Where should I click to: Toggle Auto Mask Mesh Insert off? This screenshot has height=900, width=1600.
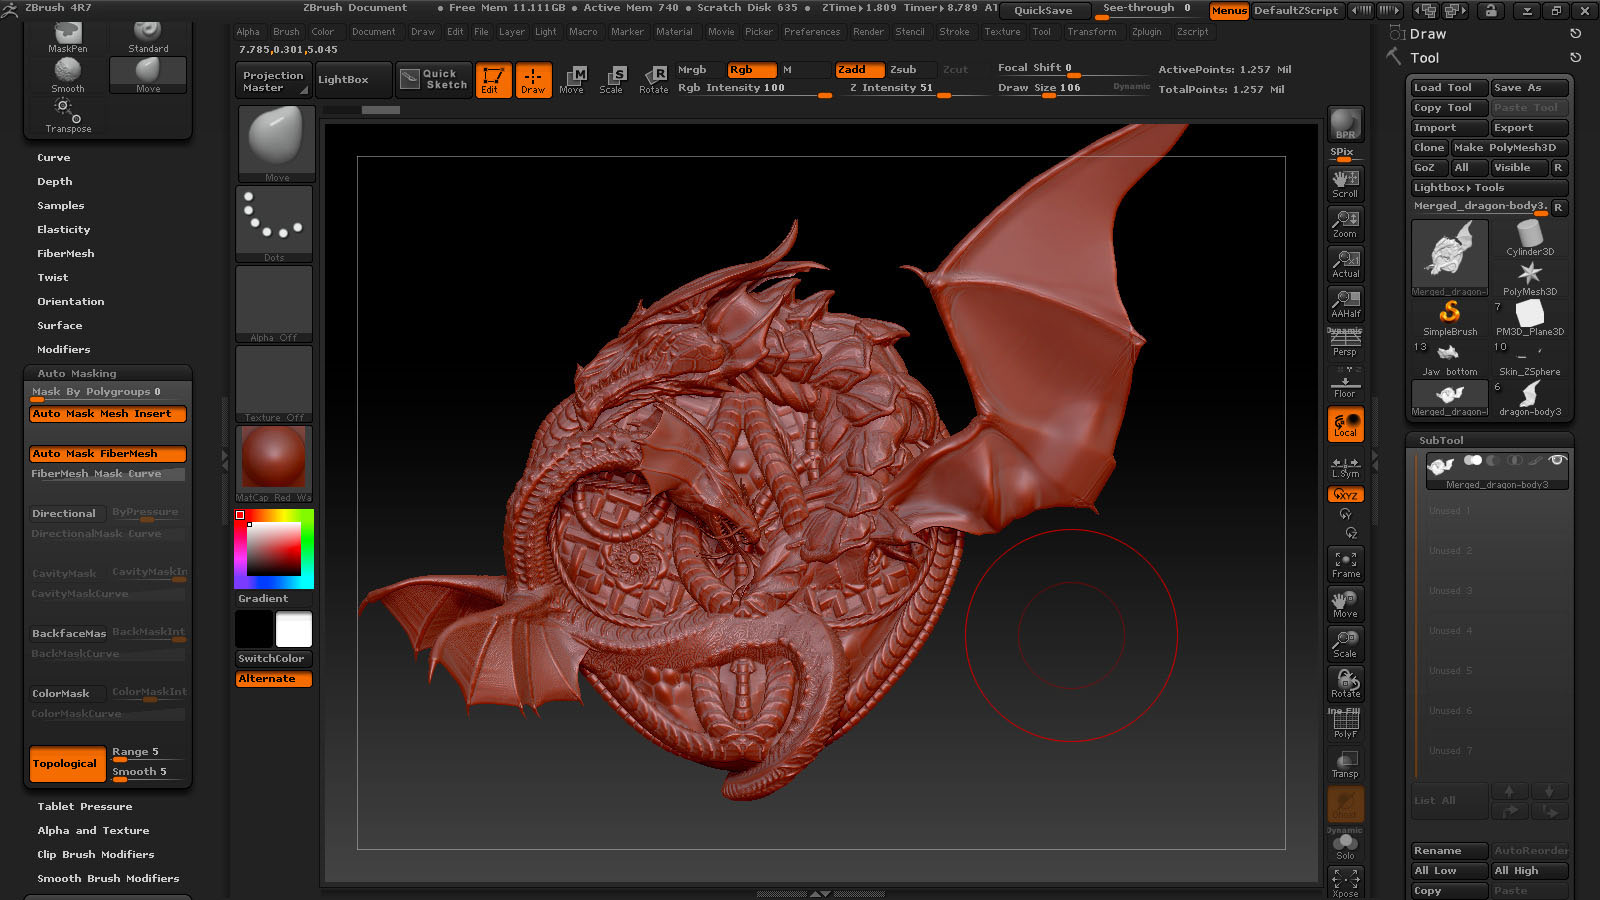pyautogui.click(x=108, y=414)
